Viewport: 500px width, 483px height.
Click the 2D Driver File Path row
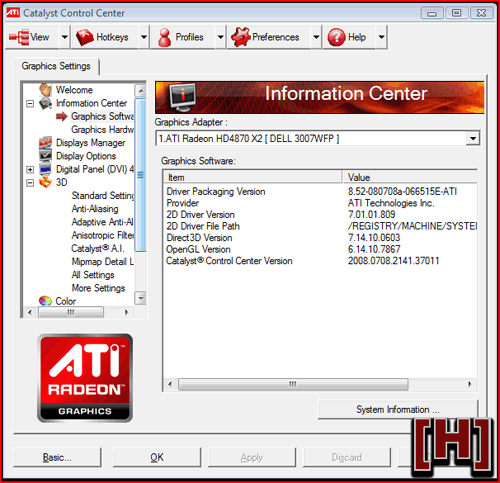pyautogui.click(x=320, y=226)
